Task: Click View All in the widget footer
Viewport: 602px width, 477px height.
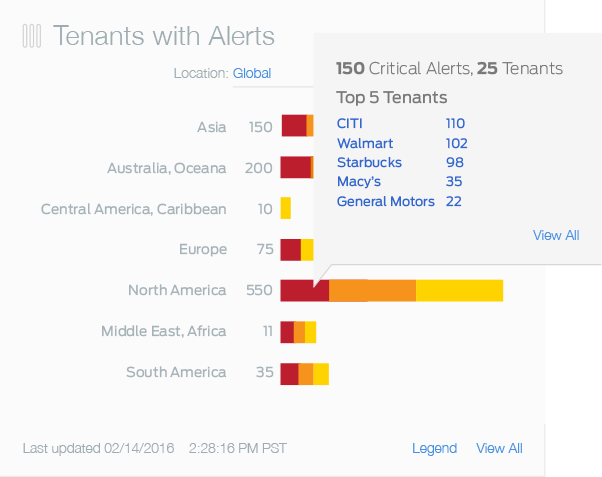Action: coord(499,448)
